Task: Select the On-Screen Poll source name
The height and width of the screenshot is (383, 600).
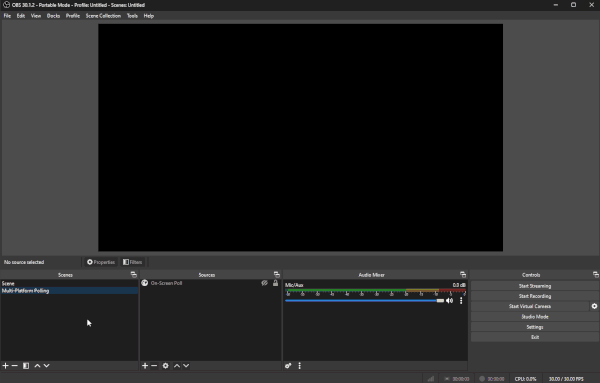Action: [166, 283]
